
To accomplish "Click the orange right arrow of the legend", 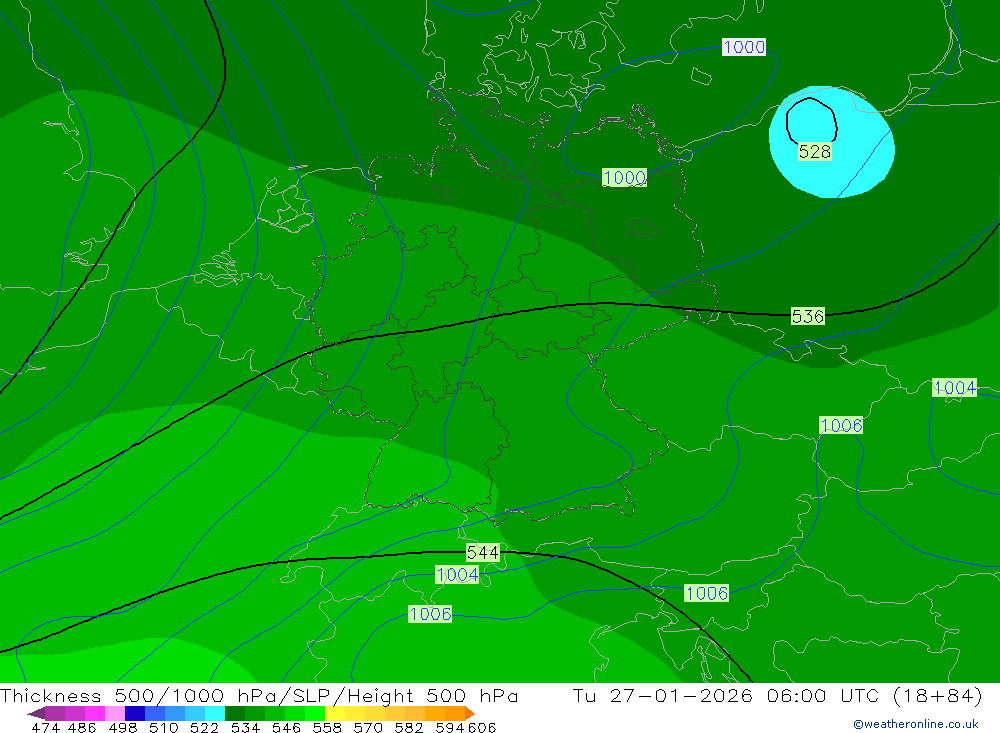I will coord(470,713).
